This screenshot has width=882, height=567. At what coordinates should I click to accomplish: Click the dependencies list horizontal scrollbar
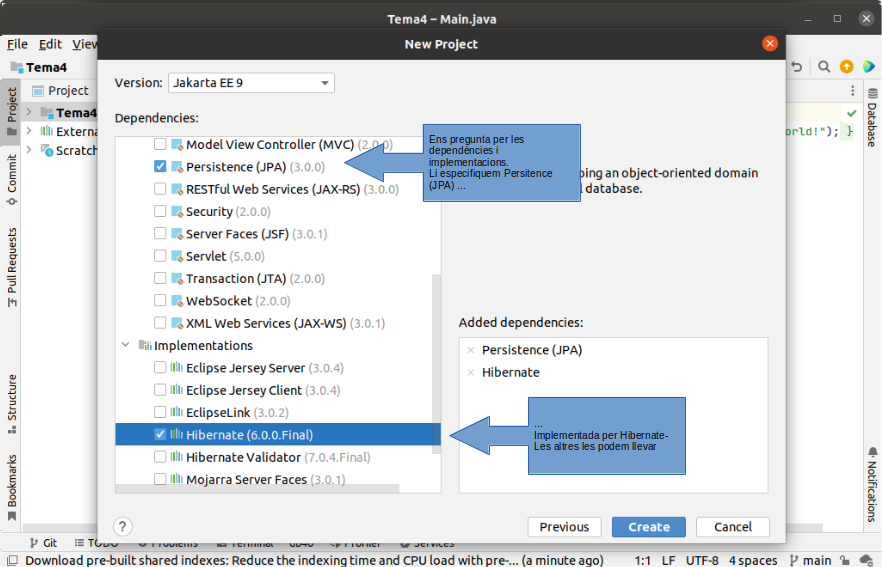pyautogui.click(x=257, y=489)
